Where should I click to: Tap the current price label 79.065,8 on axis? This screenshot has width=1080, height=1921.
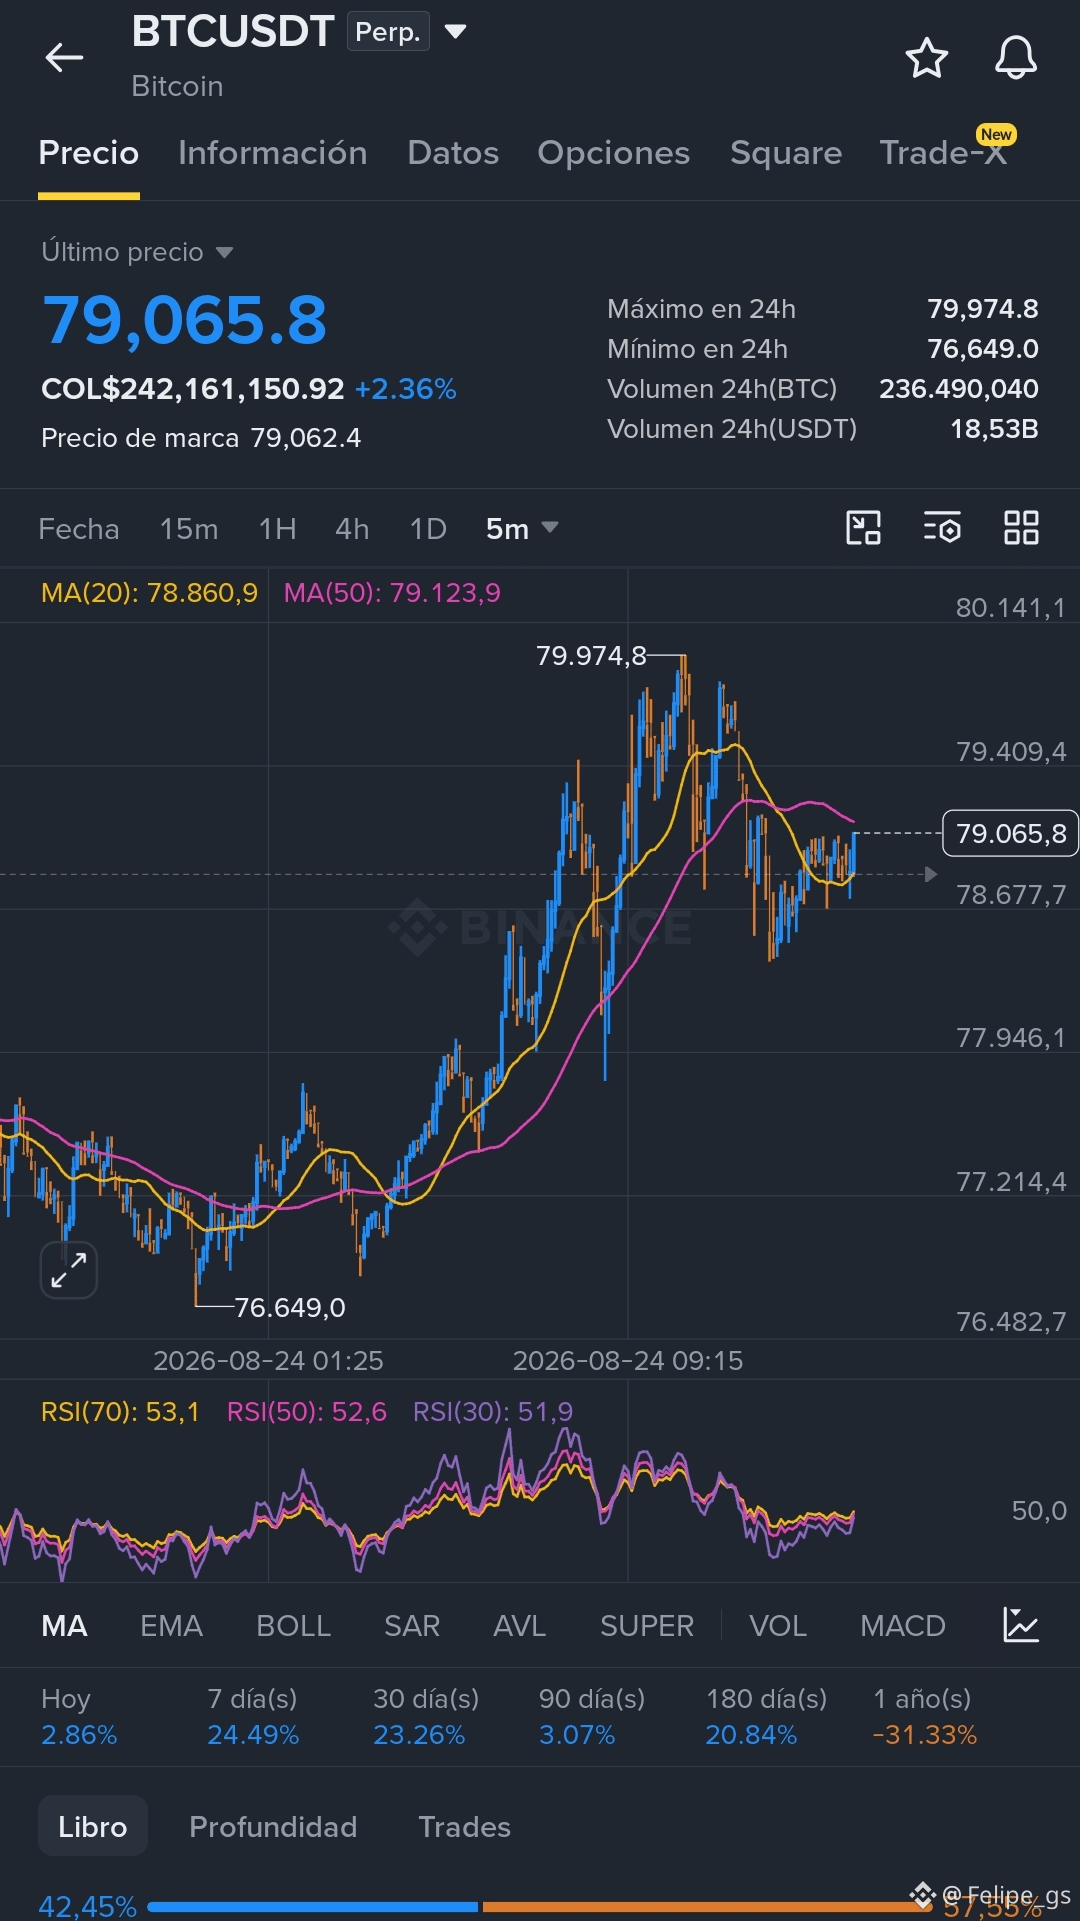click(1010, 833)
